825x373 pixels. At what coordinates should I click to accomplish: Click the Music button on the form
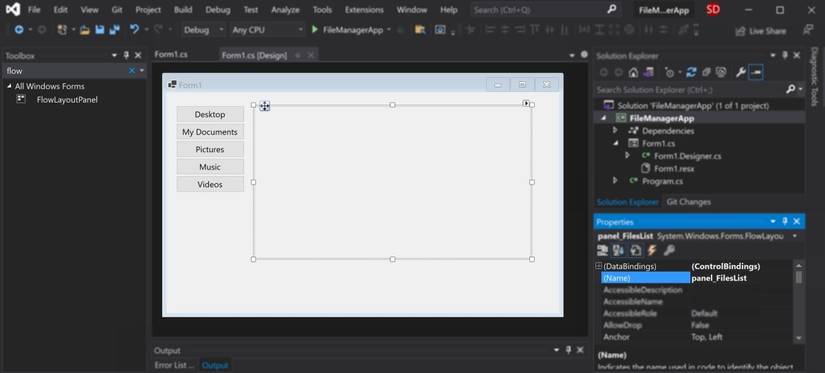pos(210,167)
